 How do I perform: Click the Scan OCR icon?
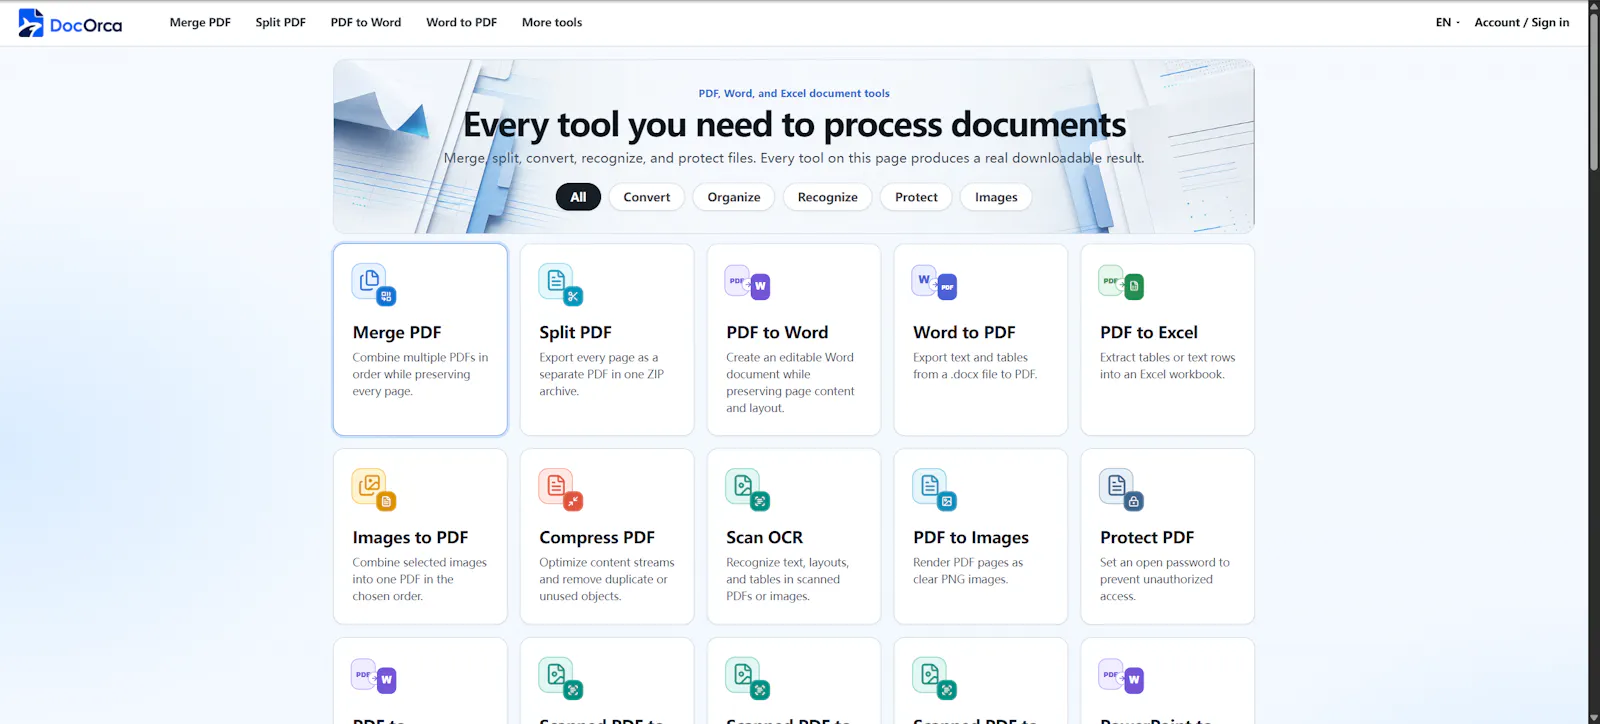748,490
